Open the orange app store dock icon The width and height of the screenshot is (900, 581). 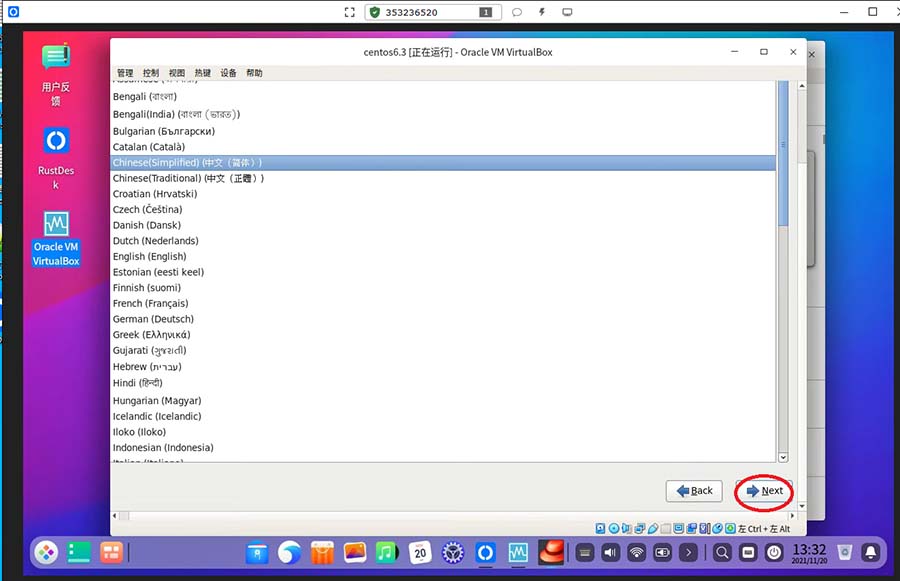click(x=322, y=553)
